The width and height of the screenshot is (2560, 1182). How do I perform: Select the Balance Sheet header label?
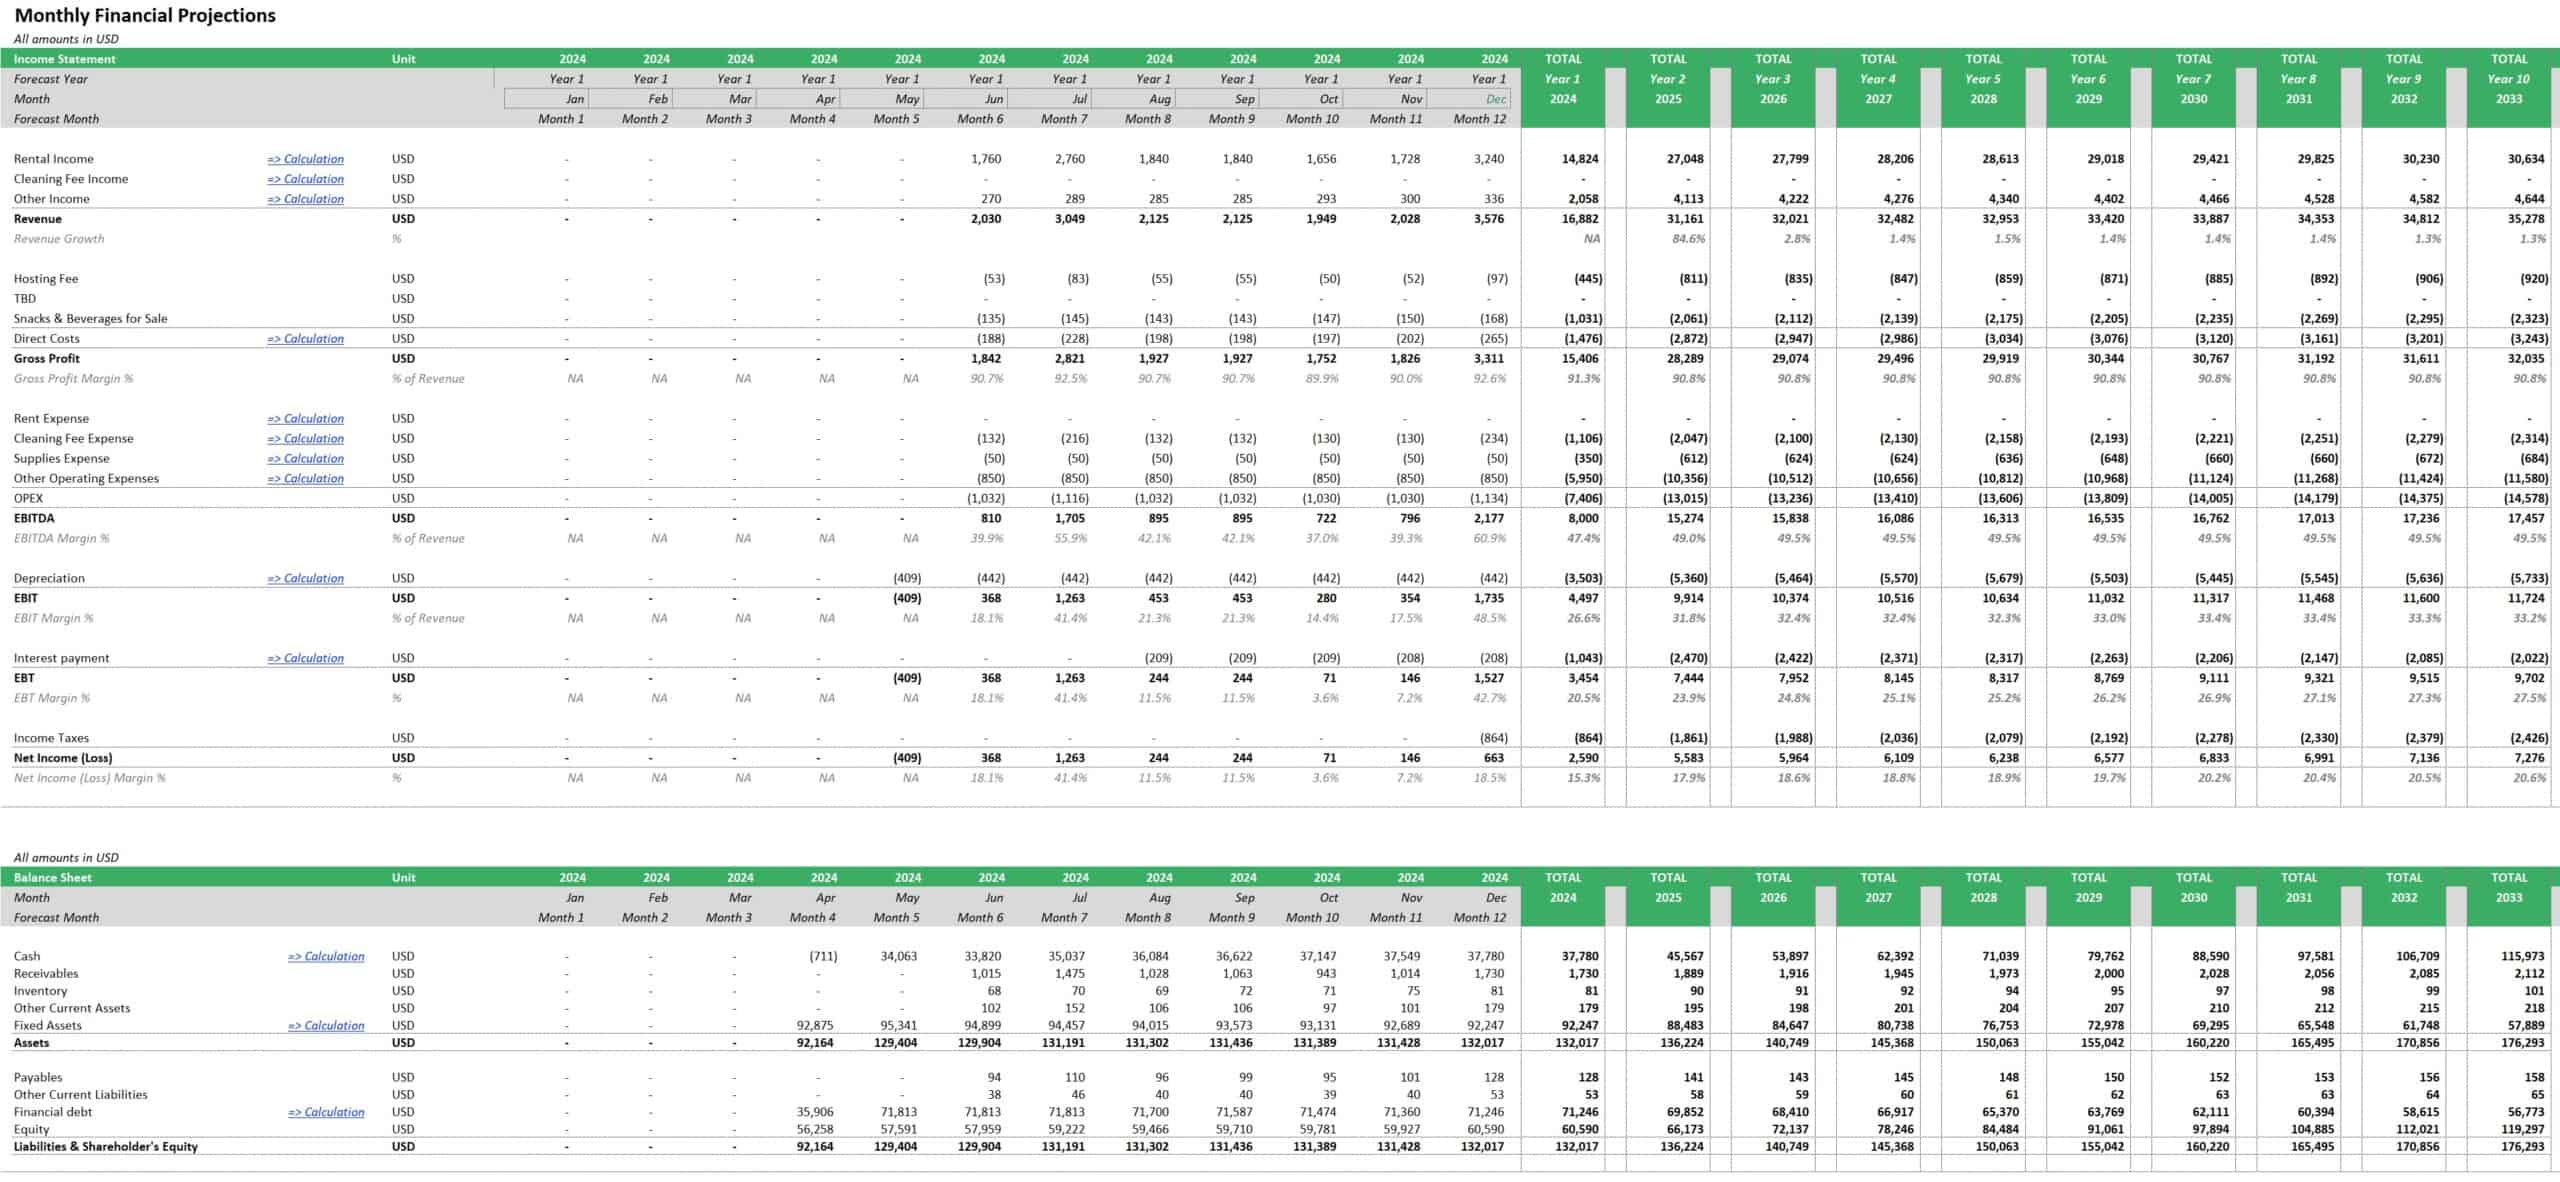[x=53, y=878]
